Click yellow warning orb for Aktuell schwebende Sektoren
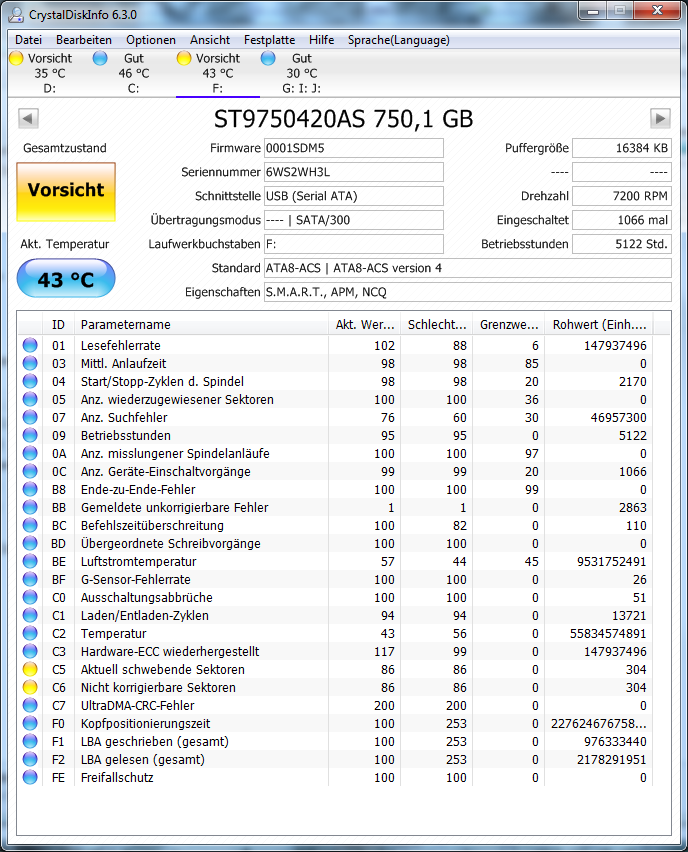The height and width of the screenshot is (852, 688). 30,669
